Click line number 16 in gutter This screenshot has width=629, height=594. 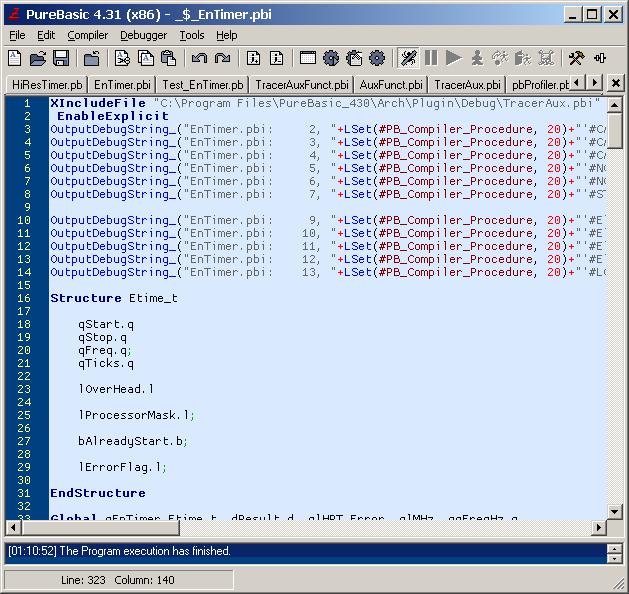[x=24, y=298]
